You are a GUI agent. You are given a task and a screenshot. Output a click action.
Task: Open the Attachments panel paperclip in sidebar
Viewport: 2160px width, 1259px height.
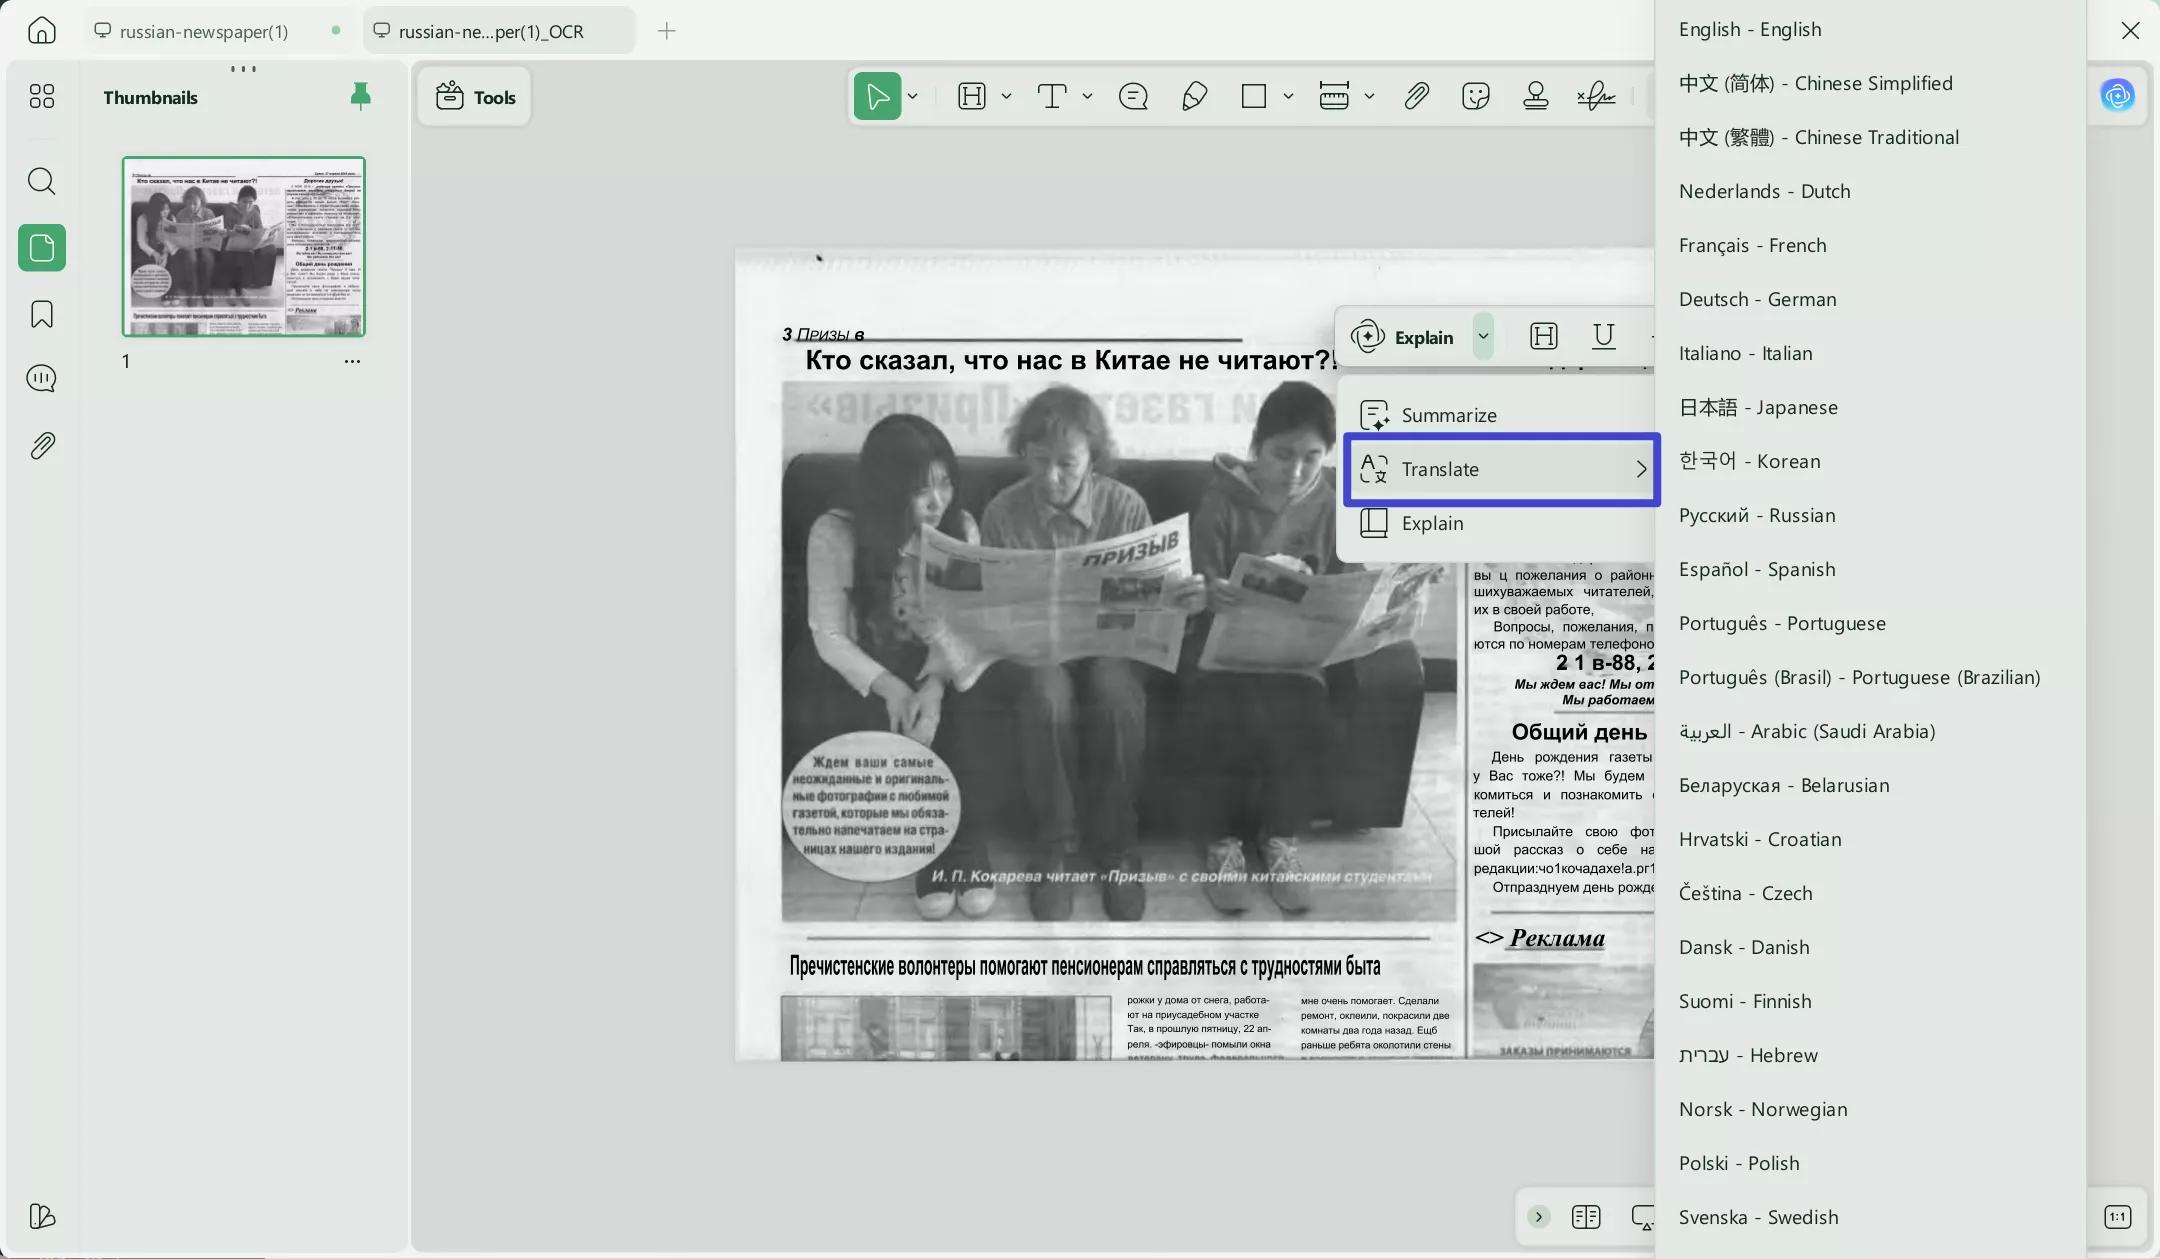coord(41,445)
